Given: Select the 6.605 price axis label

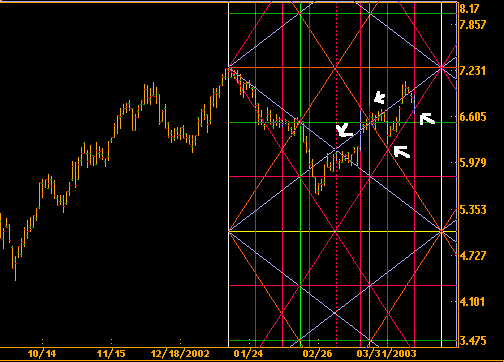Looking at the screenshot, I should click(x=473, y=117).
